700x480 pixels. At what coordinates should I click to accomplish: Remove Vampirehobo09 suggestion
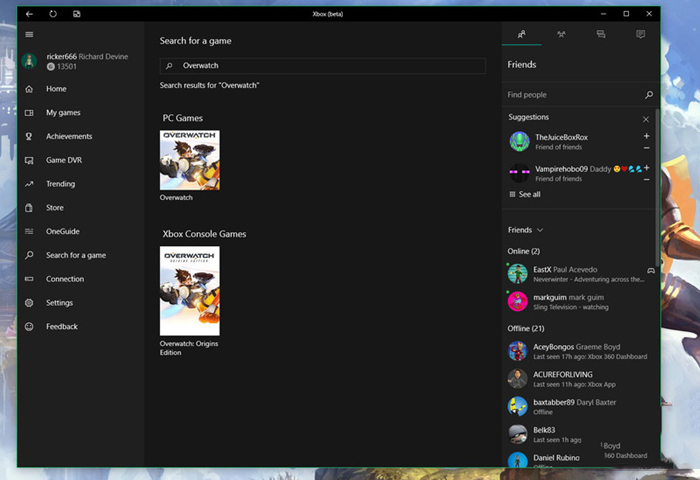(646, 179)
